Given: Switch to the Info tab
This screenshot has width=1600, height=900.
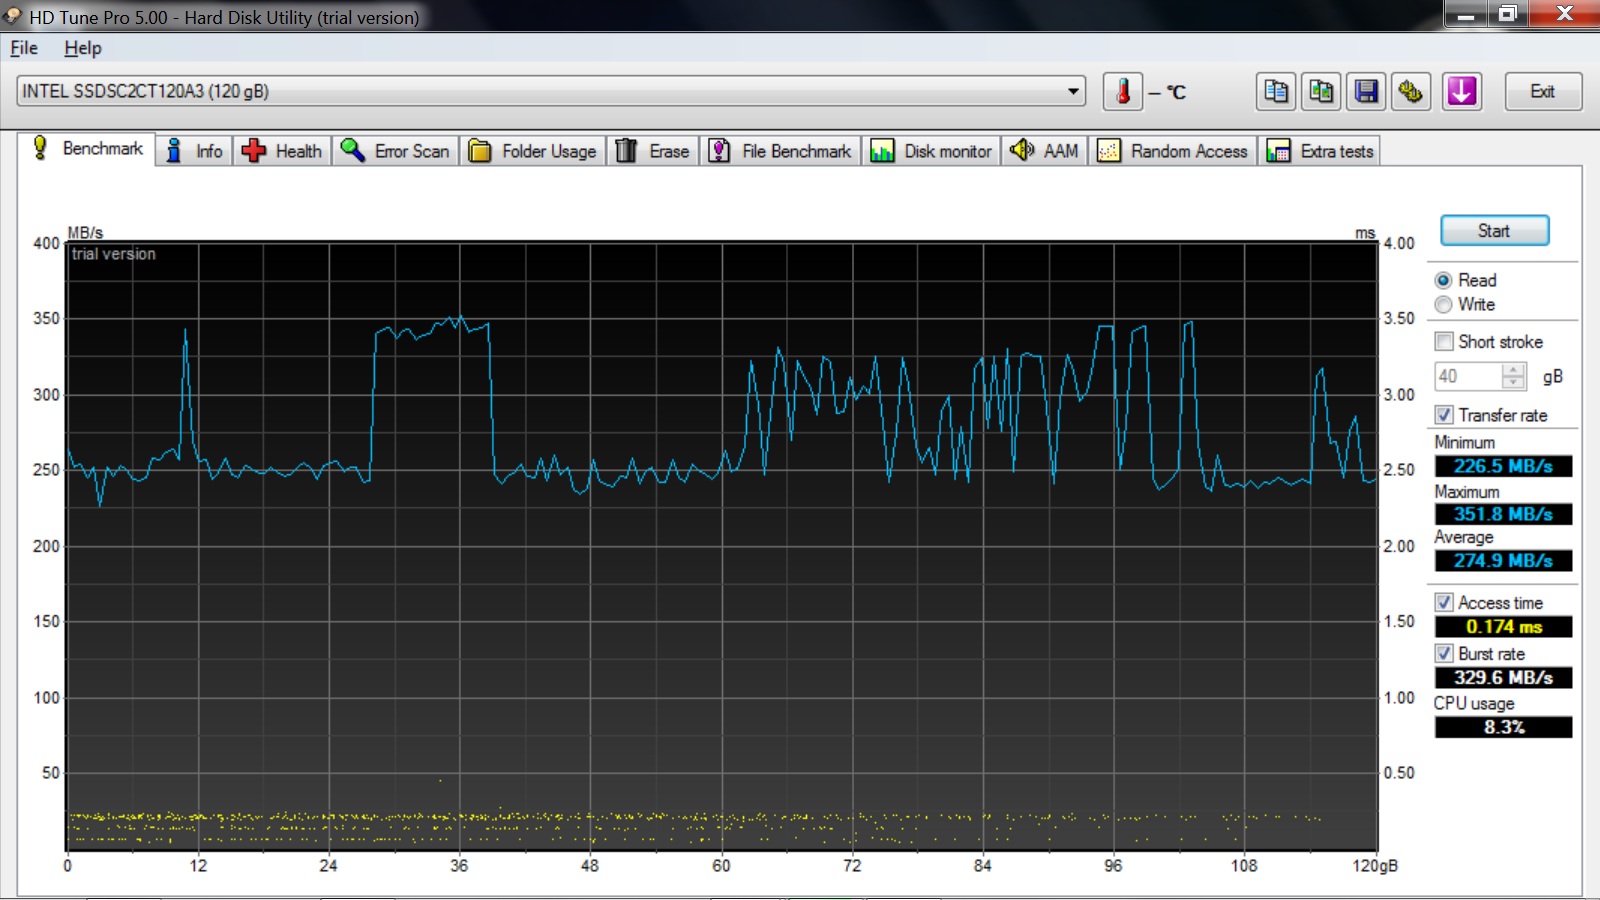Looking at the screenshot, I should pyautogui.click(x=194, y=151).
